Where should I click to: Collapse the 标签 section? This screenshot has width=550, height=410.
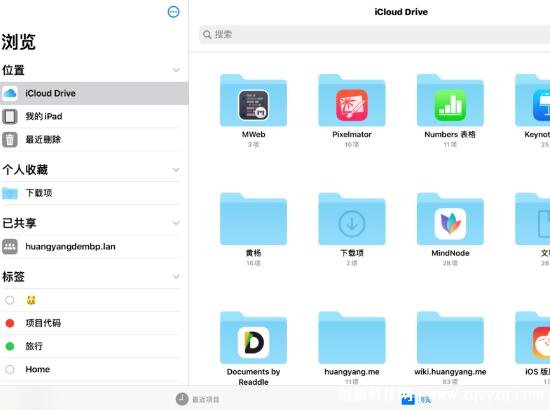176,277
